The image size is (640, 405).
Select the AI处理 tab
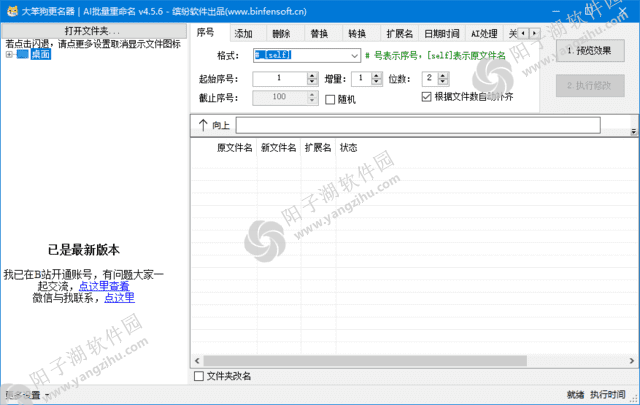click(484, 33)
